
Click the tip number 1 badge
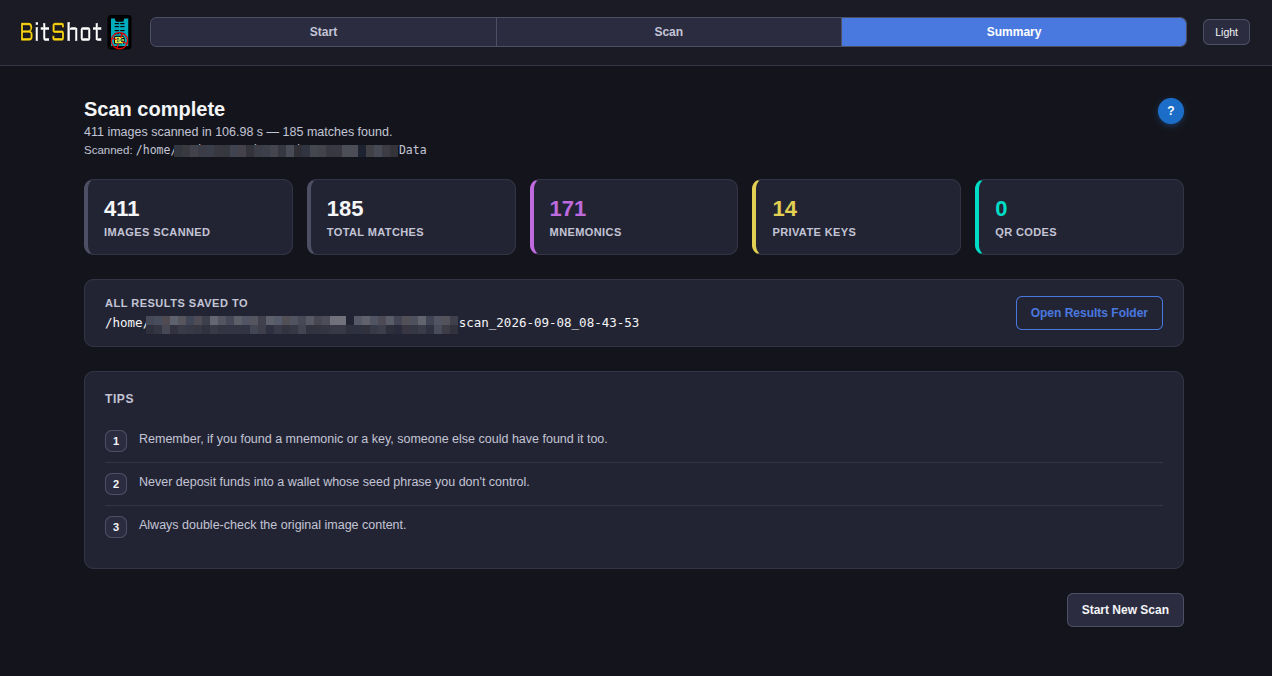(x=116, y=441)
